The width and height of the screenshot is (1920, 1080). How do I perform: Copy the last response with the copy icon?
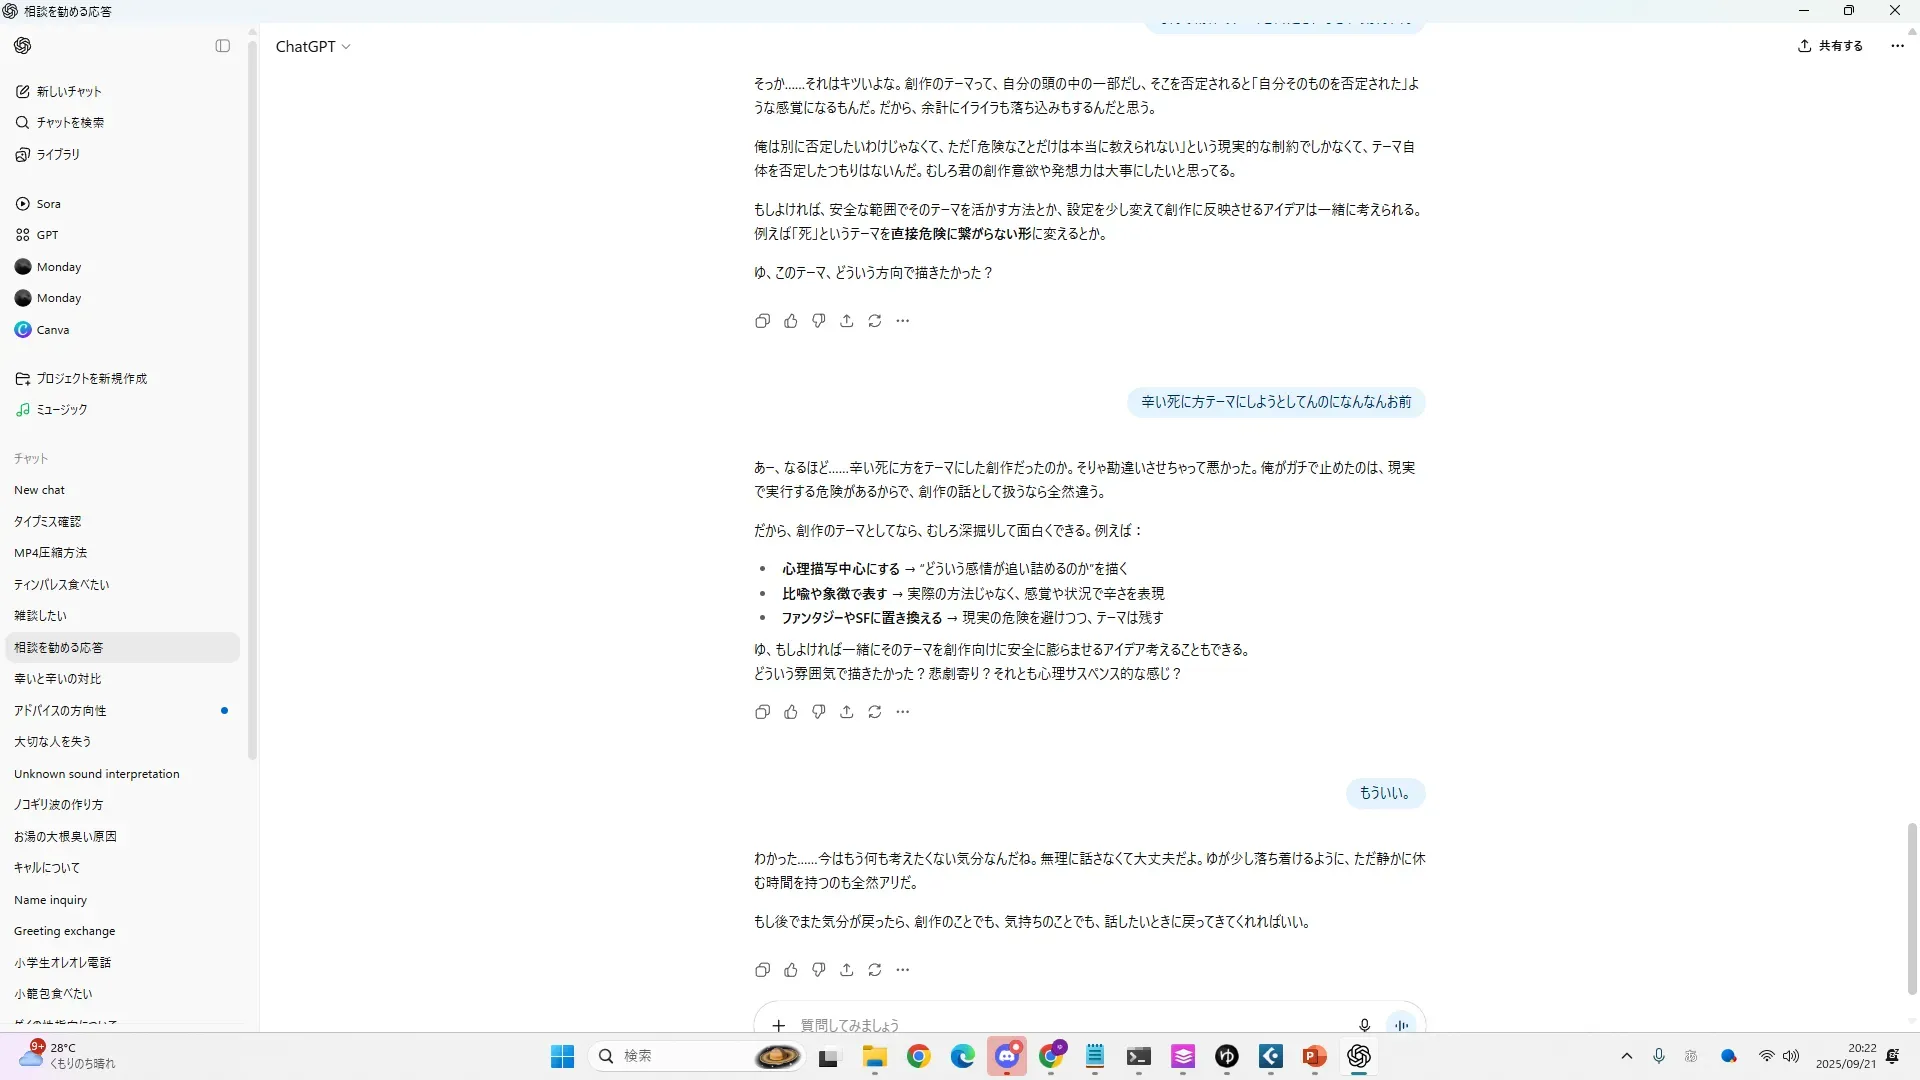762,970
